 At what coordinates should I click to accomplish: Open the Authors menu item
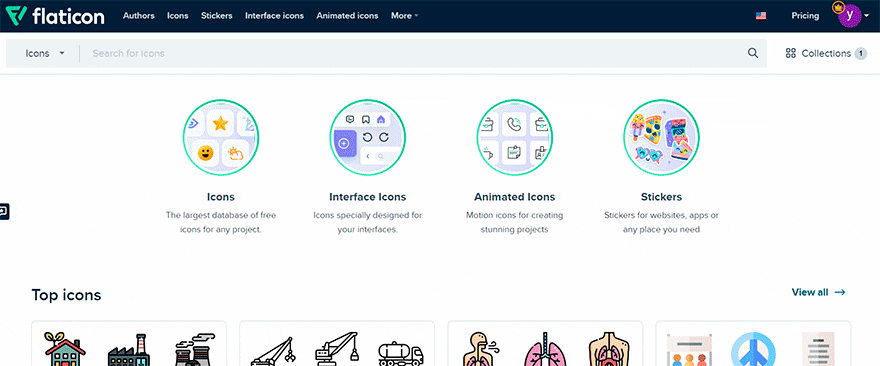pyautogui.click(x=139, y=16)
